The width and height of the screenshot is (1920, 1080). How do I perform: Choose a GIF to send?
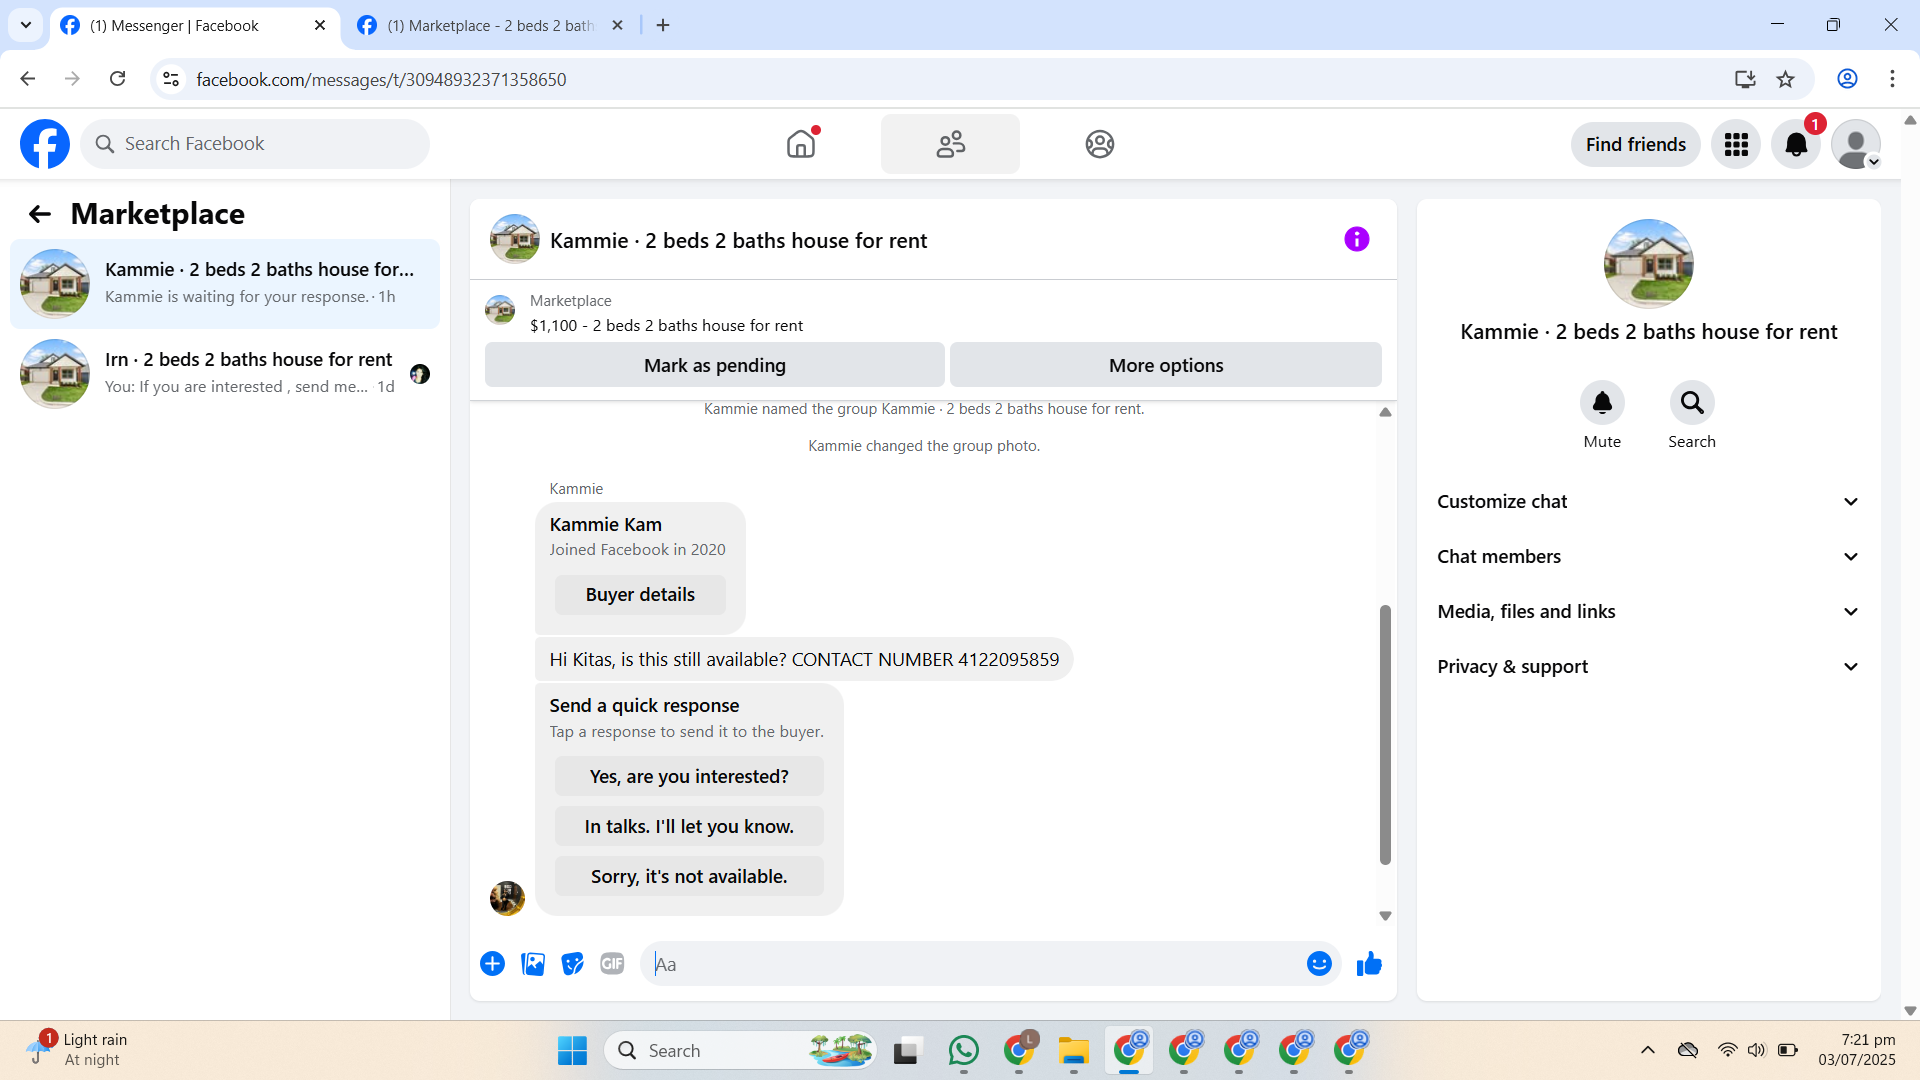tap(611, 964)
